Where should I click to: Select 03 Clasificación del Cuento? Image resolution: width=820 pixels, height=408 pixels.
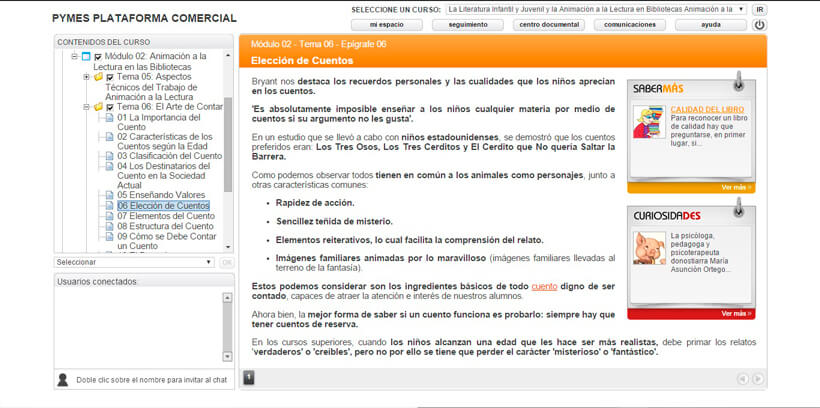[169, 156]
